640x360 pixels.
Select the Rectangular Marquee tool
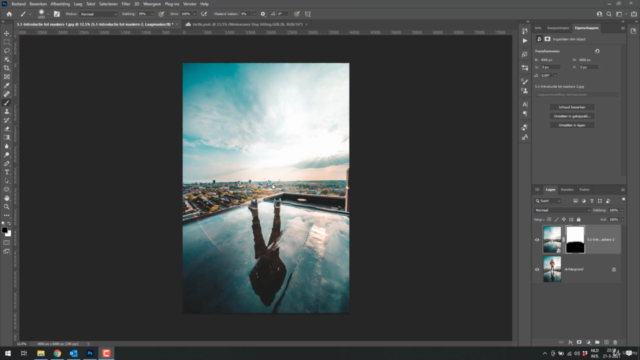coord(7,42)
